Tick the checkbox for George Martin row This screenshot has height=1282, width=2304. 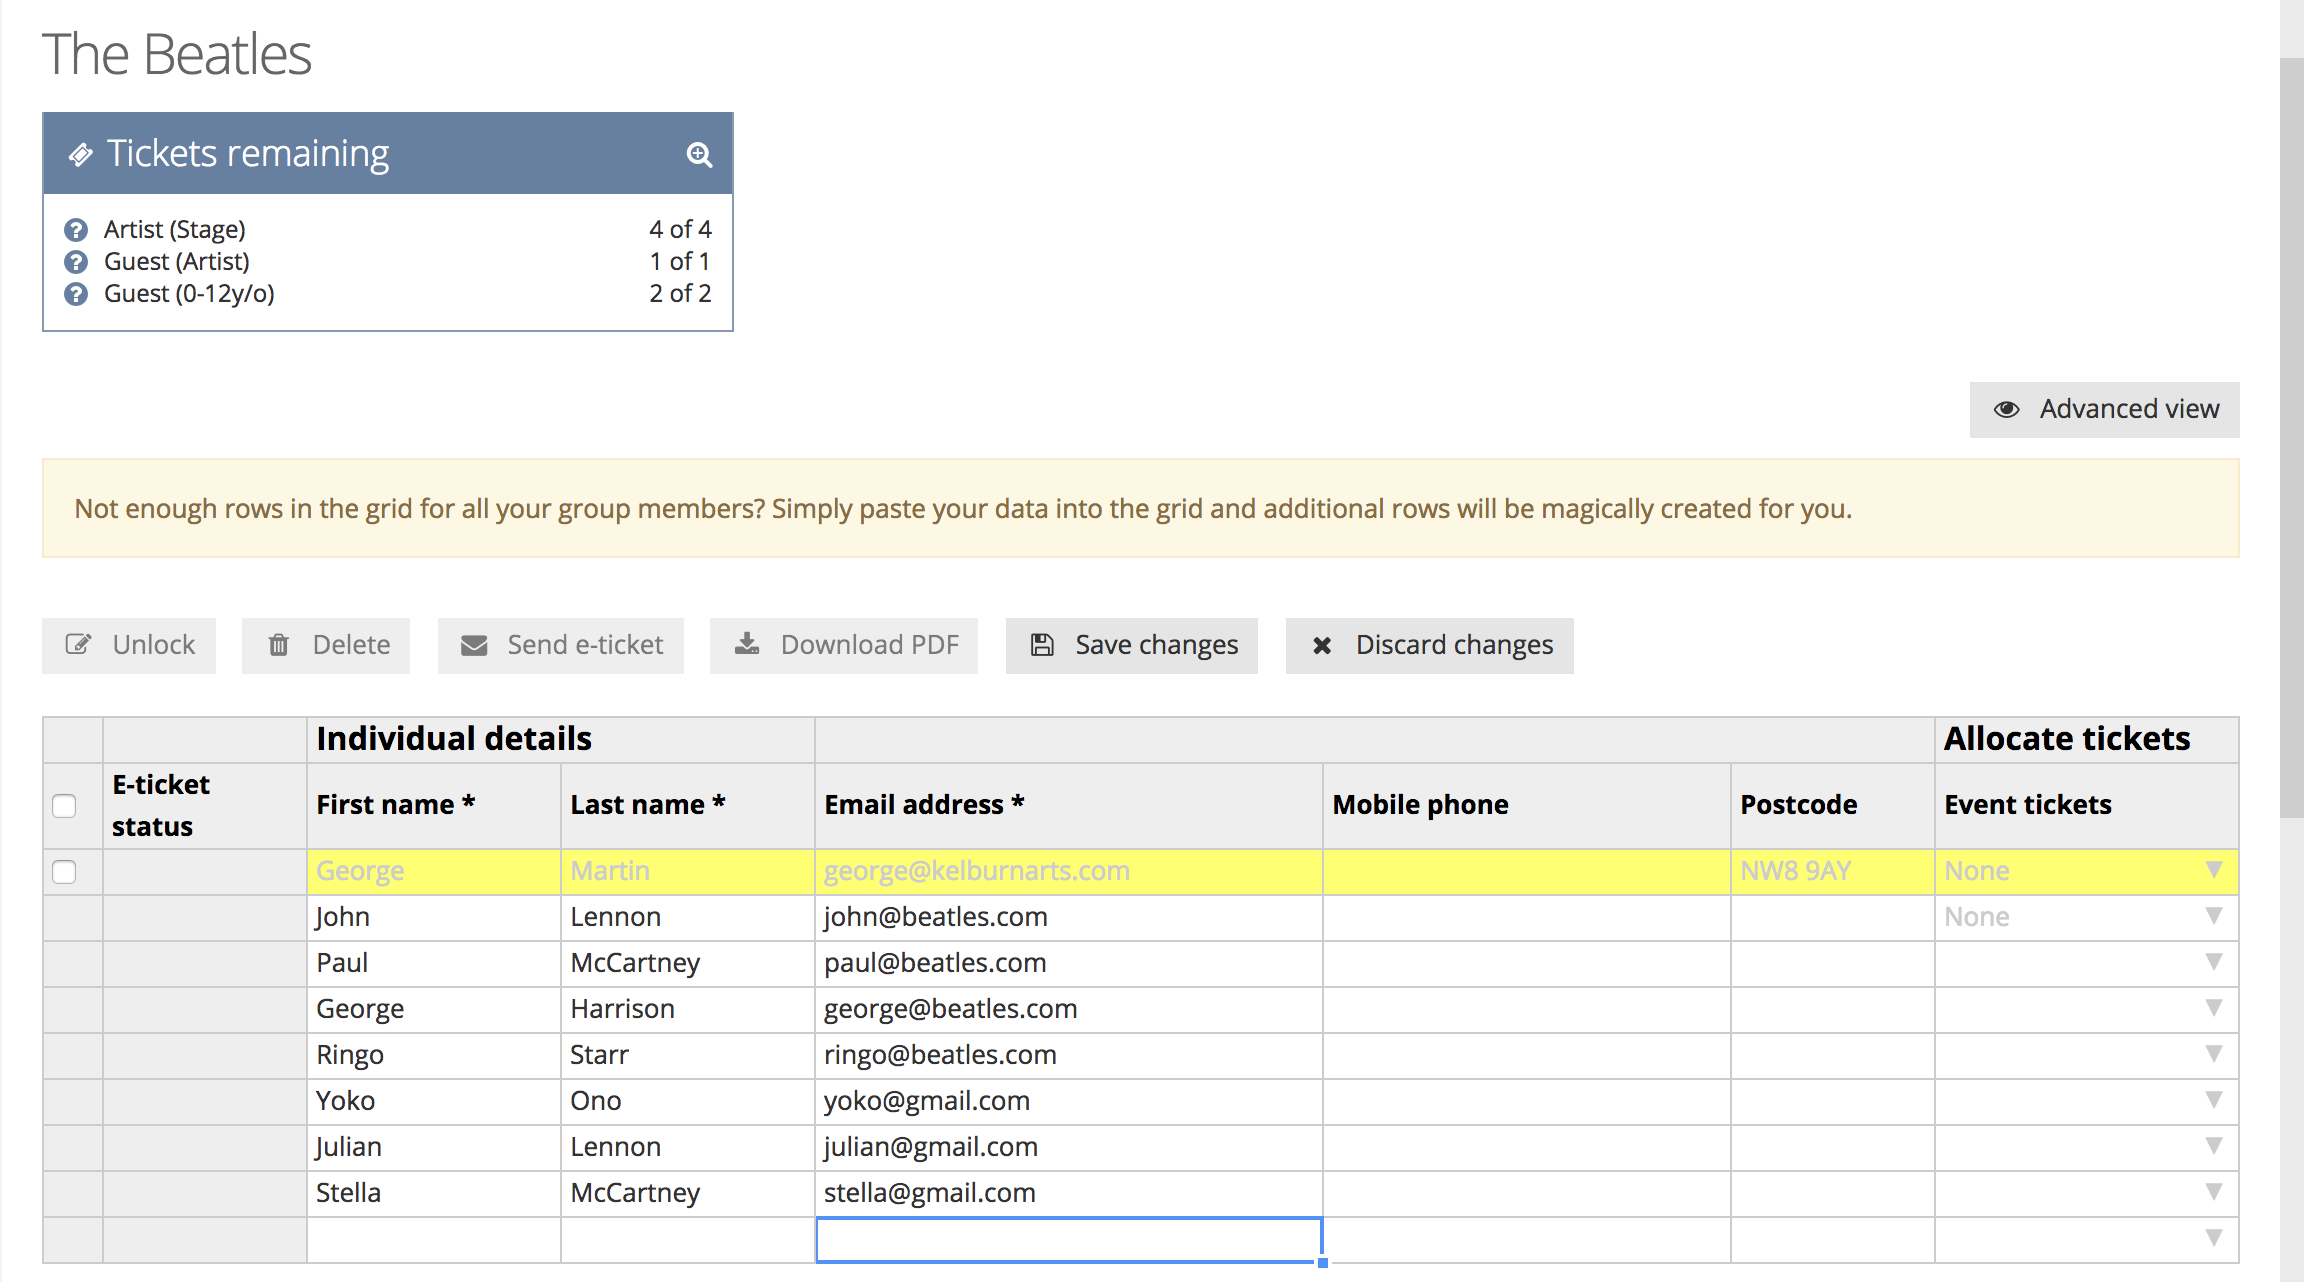64,872
